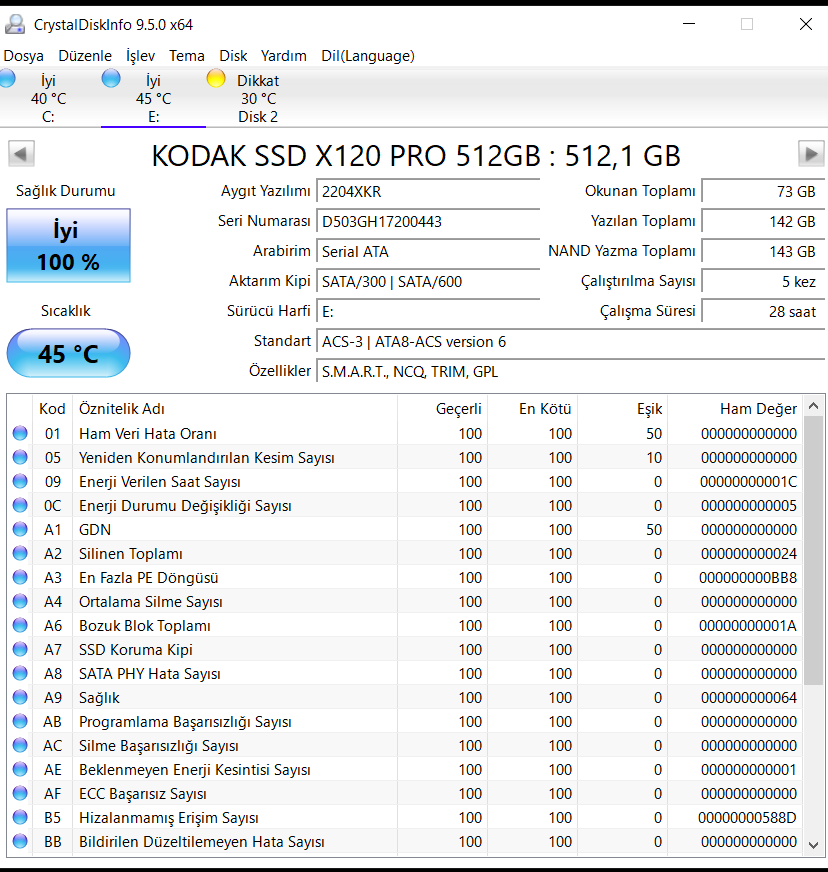
Task: Click the blue status icon for drive E:
Action: click(x=111, y=78)
